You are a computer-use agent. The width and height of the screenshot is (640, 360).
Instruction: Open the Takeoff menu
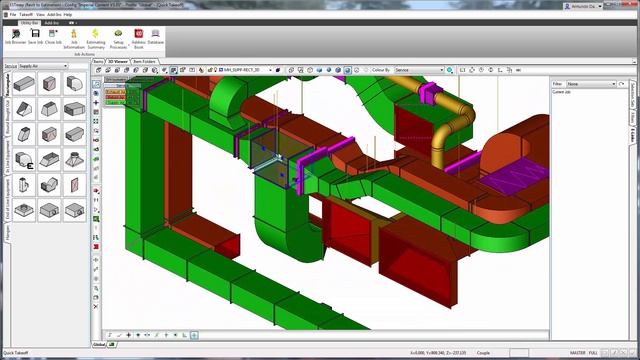coord(26,14)
